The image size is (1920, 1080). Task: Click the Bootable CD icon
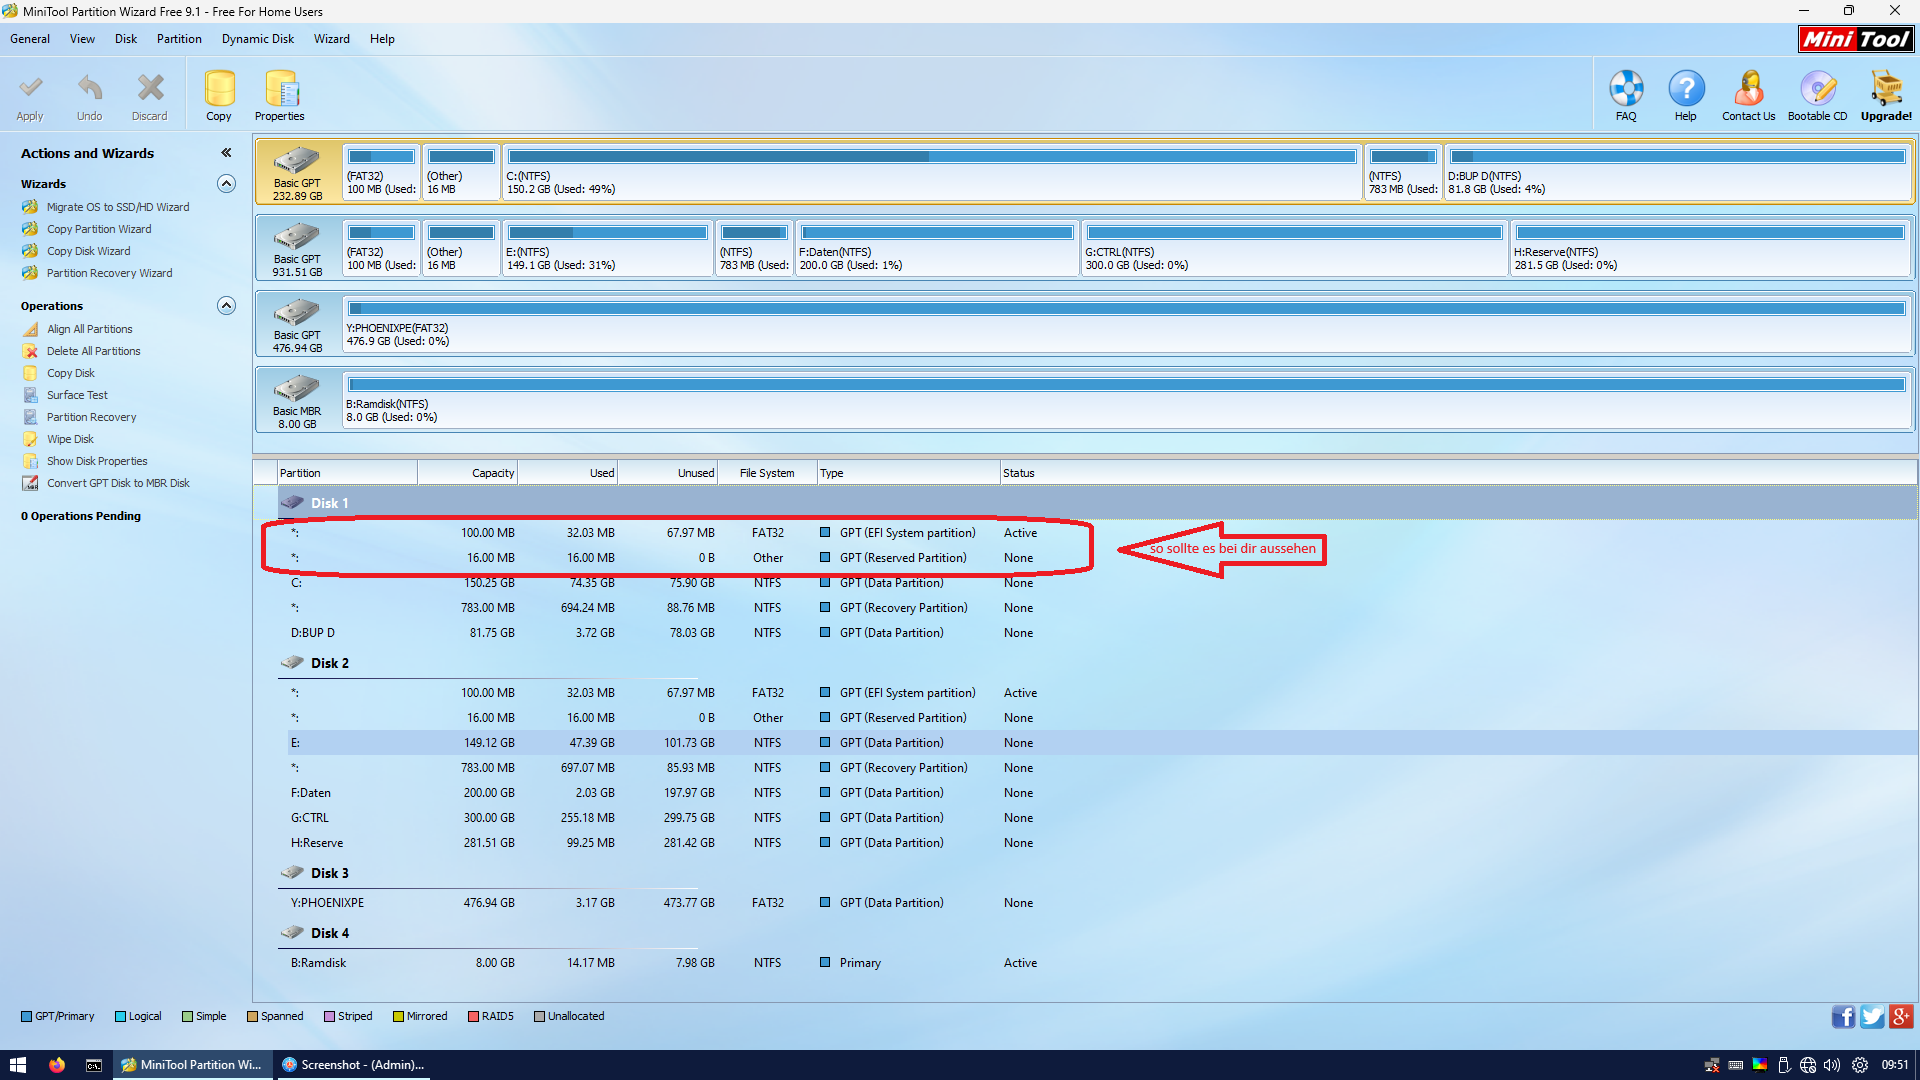click(1817, 89)
